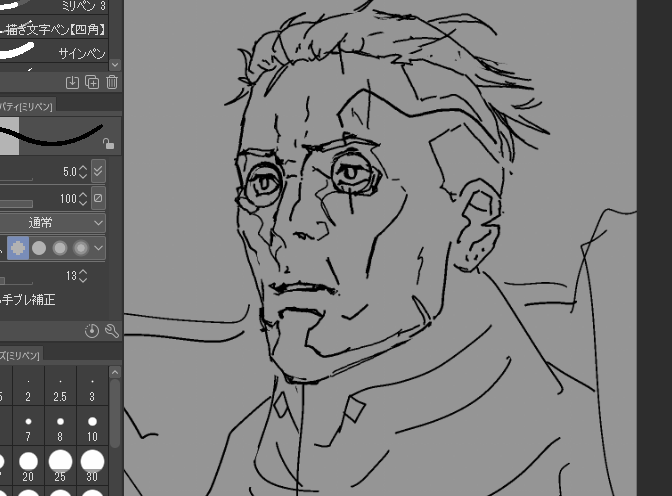Screen dimensions: 672x496
Task: Select brush size preset 30
Action: point(92,466)
